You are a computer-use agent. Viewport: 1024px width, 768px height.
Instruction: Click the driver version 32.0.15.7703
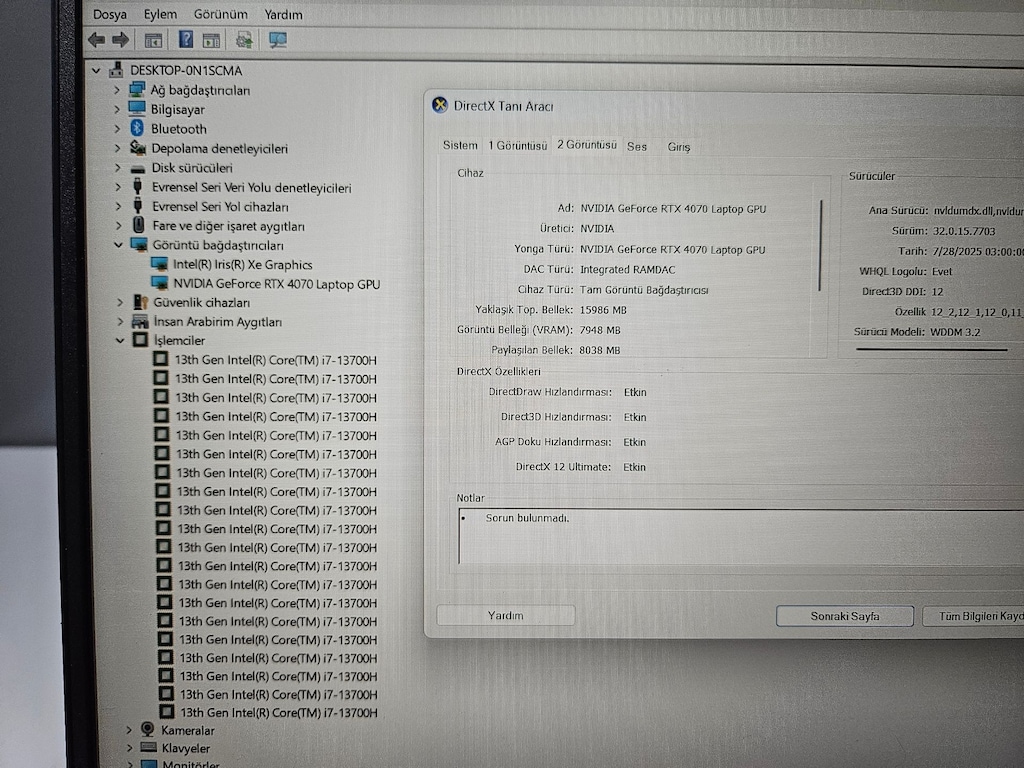pos(964,231)
